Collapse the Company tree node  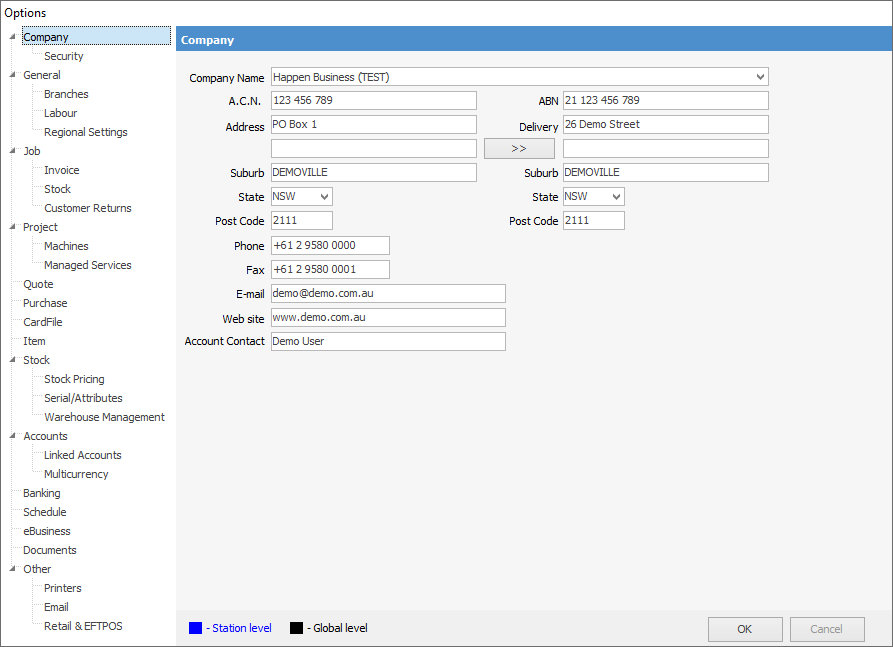(12, 37)
